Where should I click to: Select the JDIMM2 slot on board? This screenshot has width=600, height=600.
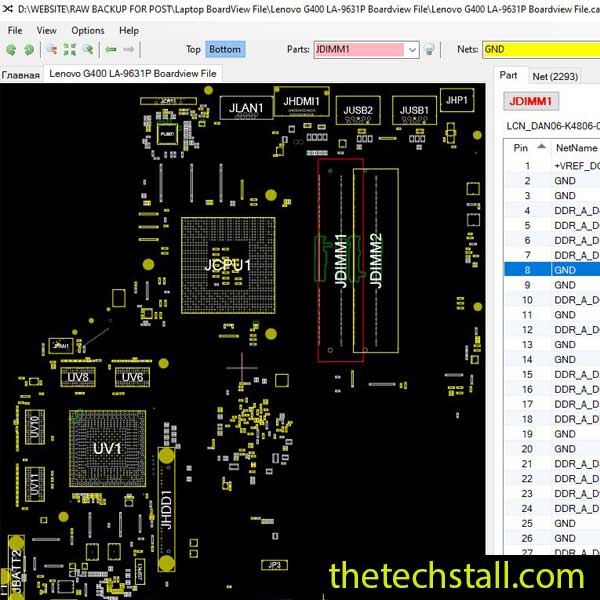(x=376, y=260)
